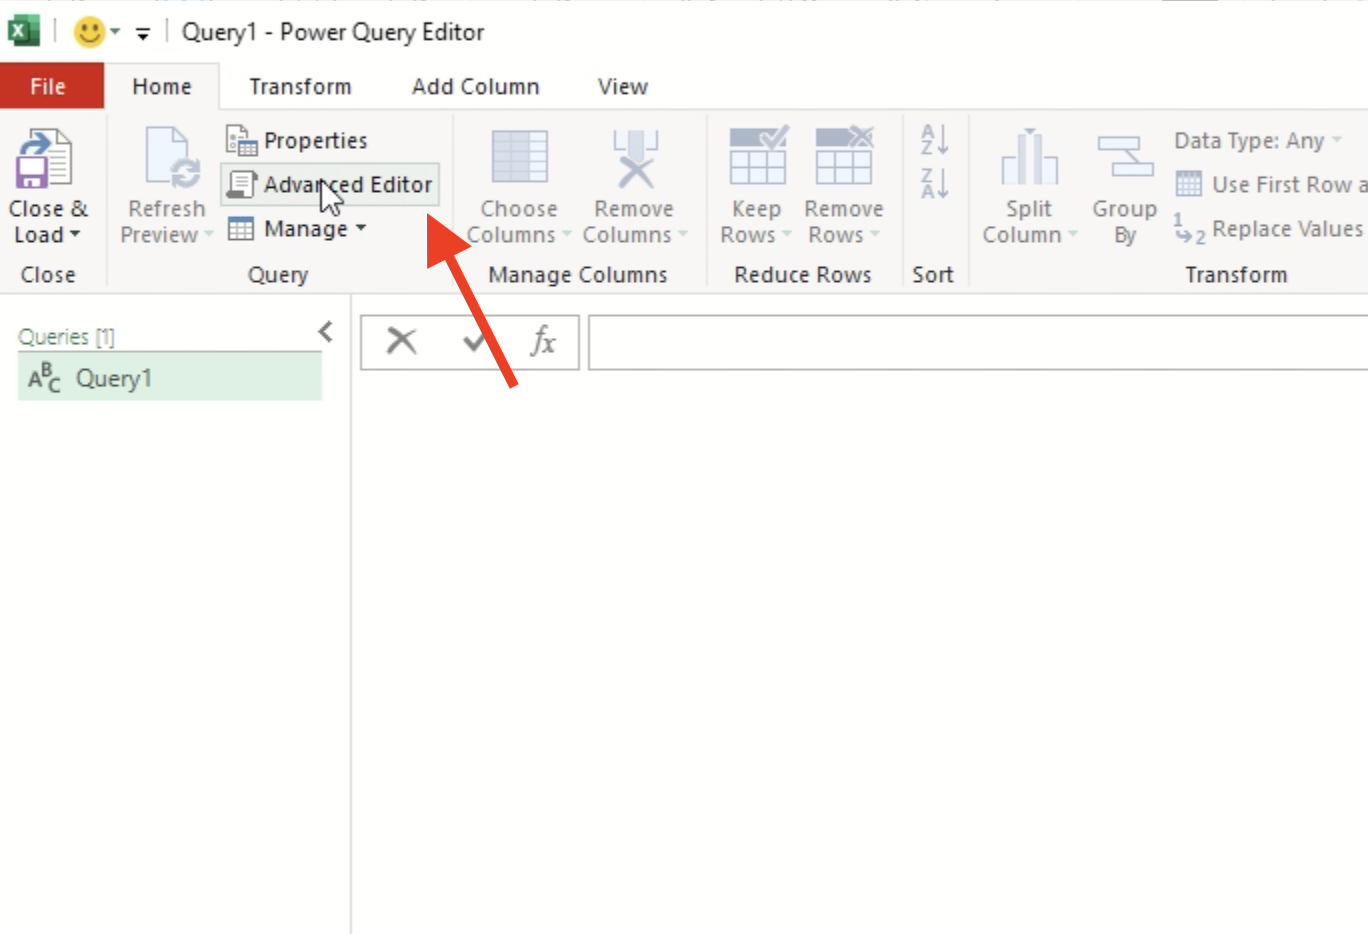Screen dimensions: 1368x934
Task: Switch to the Transform ribbon tab
Action: 299,86
